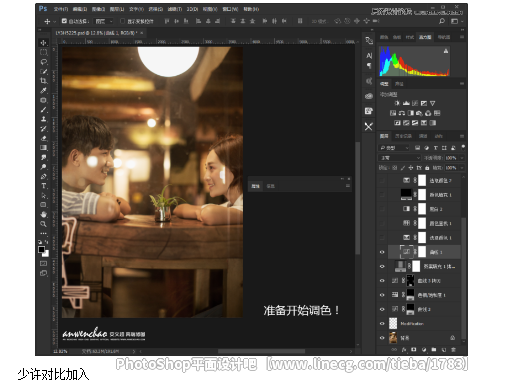
Task: Select the Clone Stamp tool
Action: pyautogui.click(x=43, y=119)
